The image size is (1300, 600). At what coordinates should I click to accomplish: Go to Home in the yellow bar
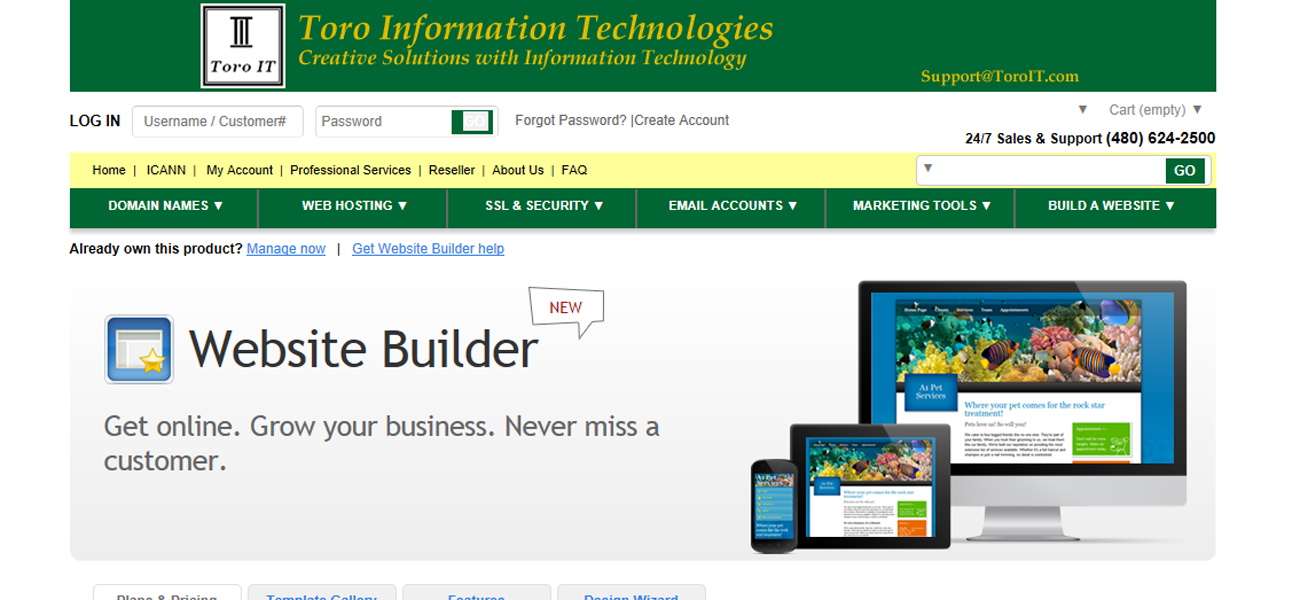point(109,170)
